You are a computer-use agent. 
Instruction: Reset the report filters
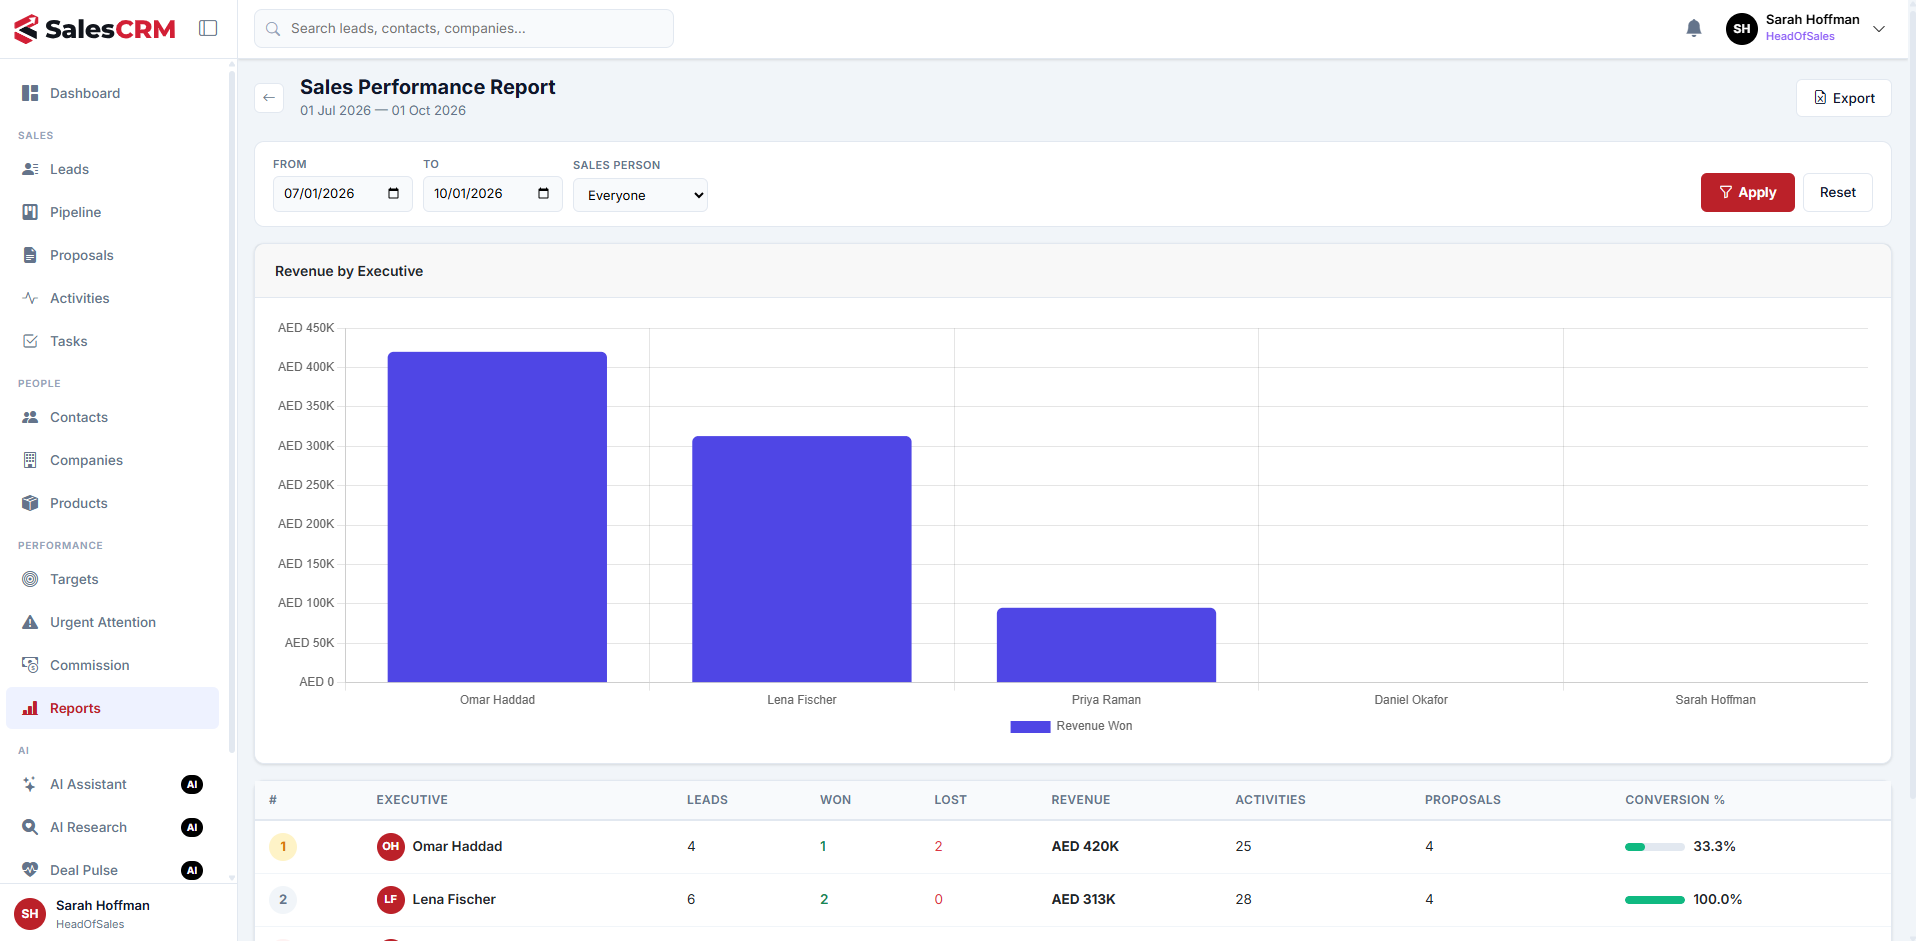click(1837, 192)
